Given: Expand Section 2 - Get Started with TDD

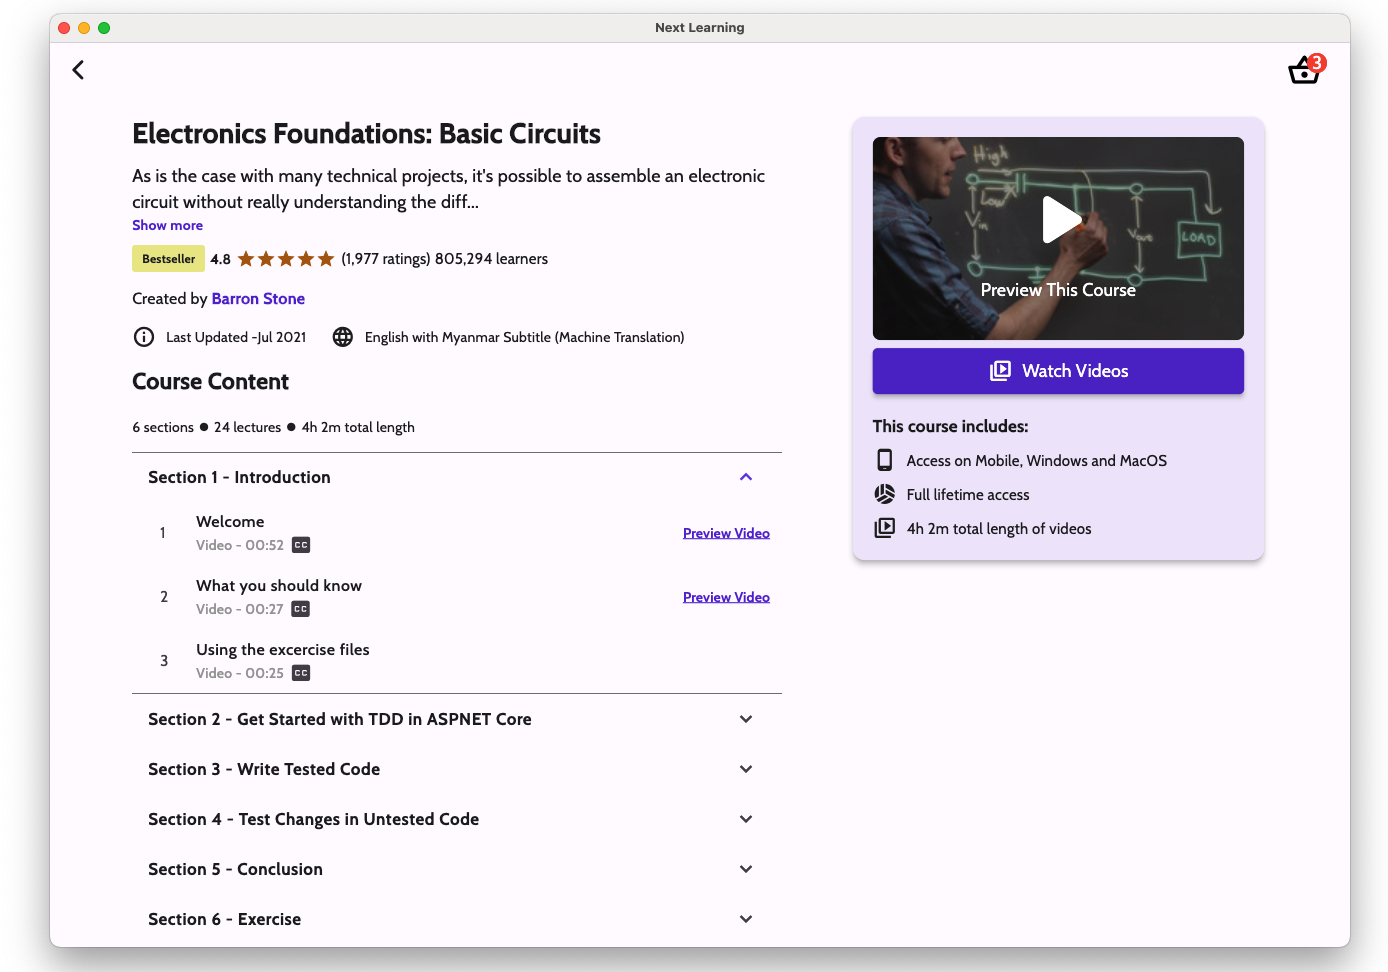Looking at the screenshot, I should point(745,719).
